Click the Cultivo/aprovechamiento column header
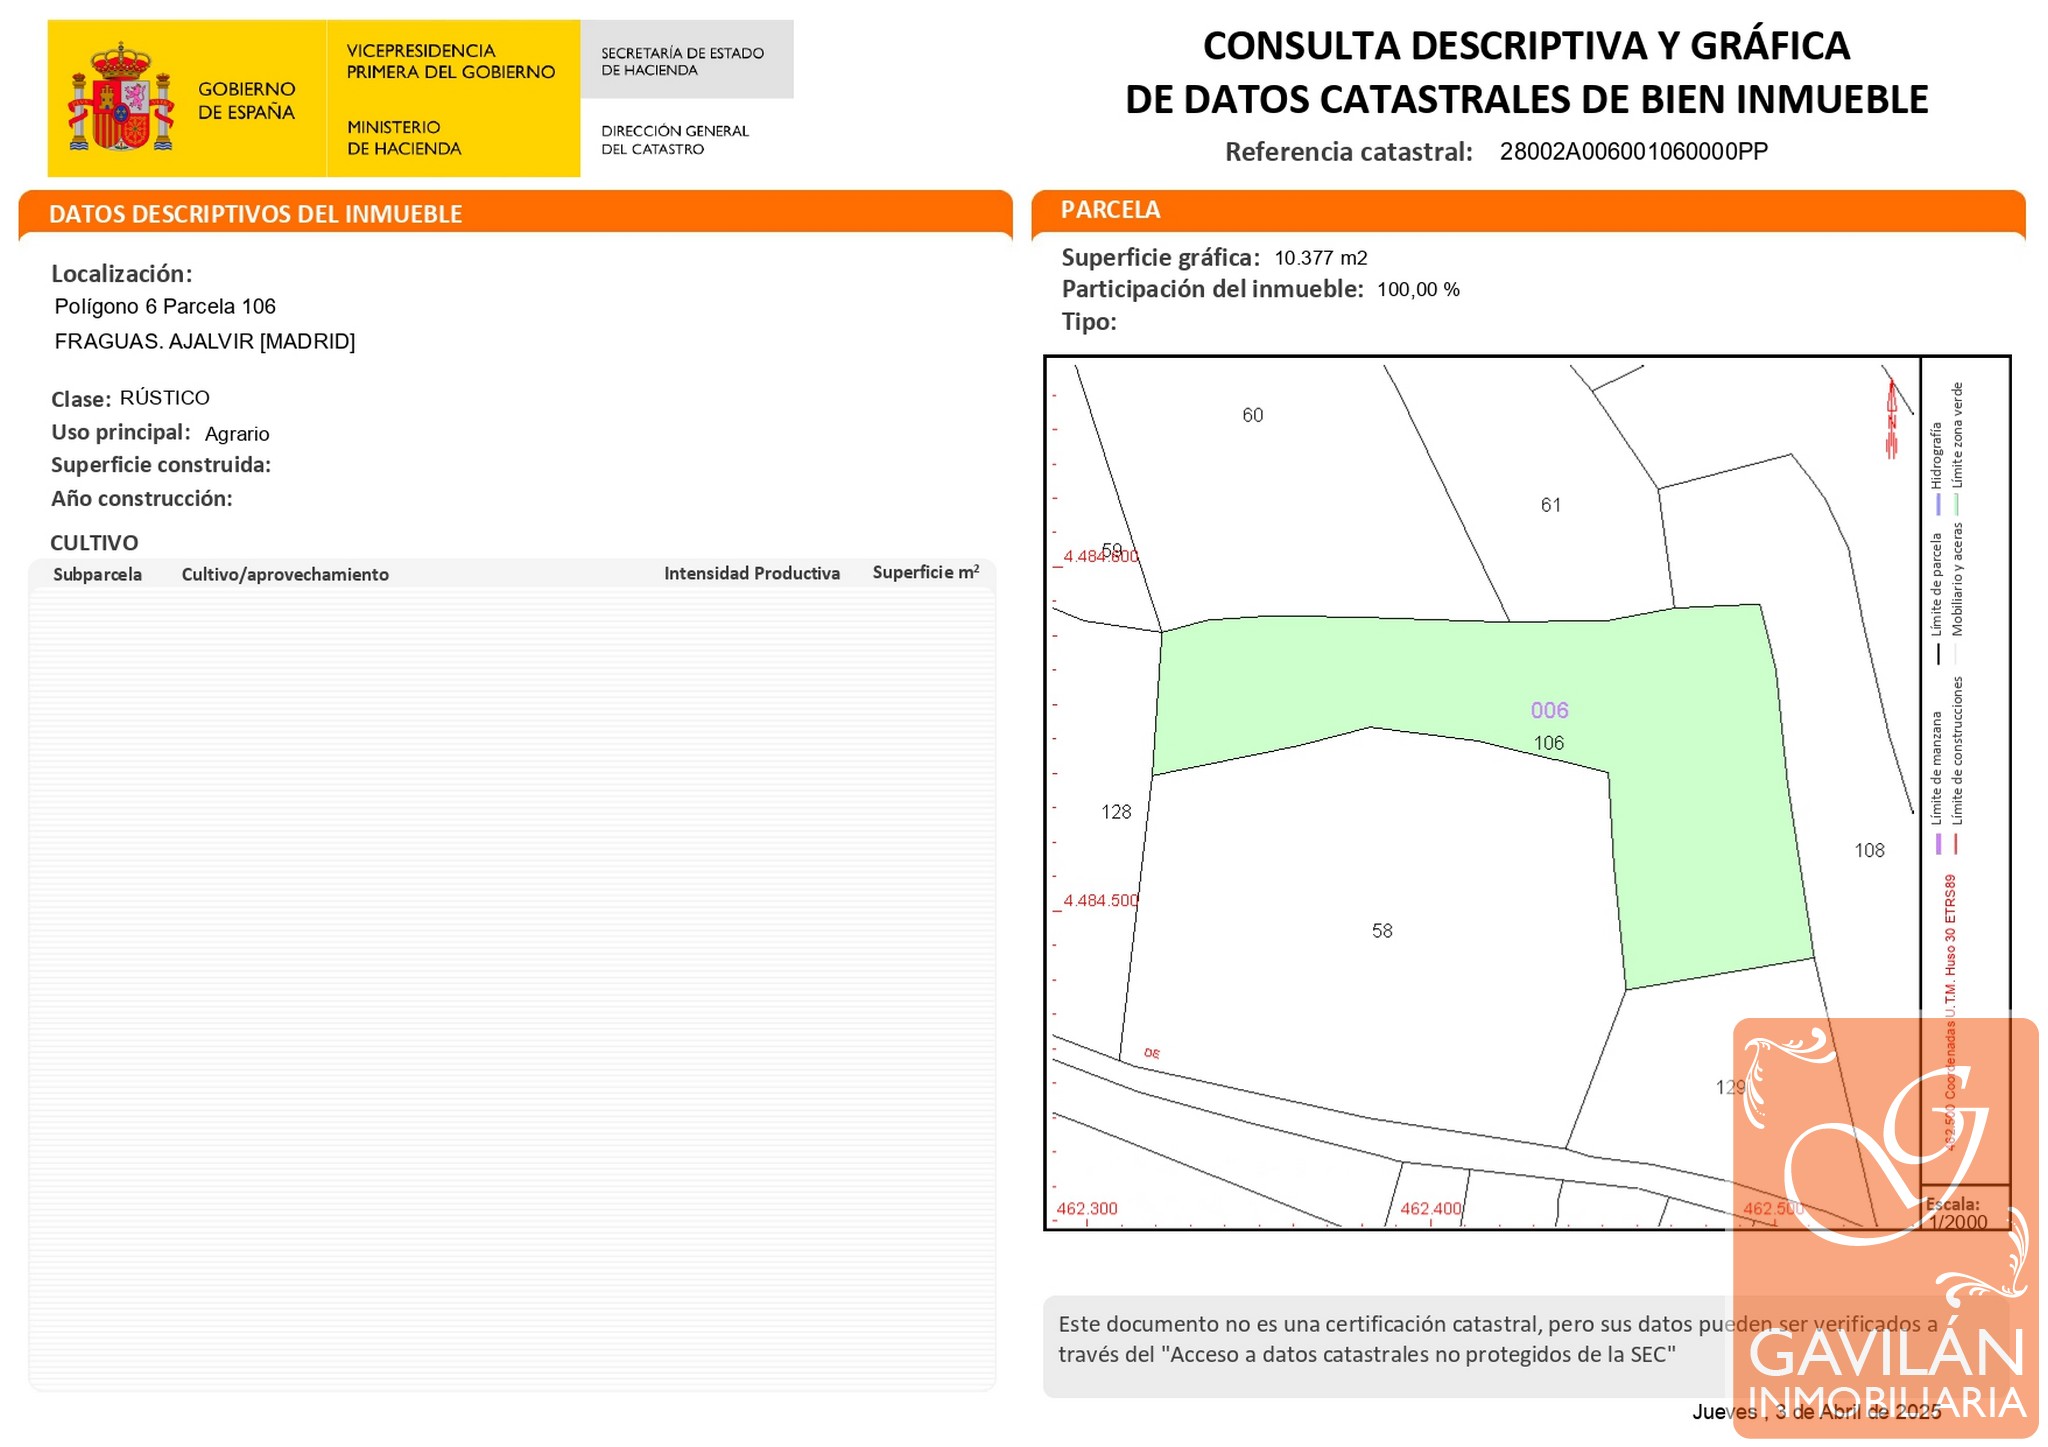 (285, 574)
